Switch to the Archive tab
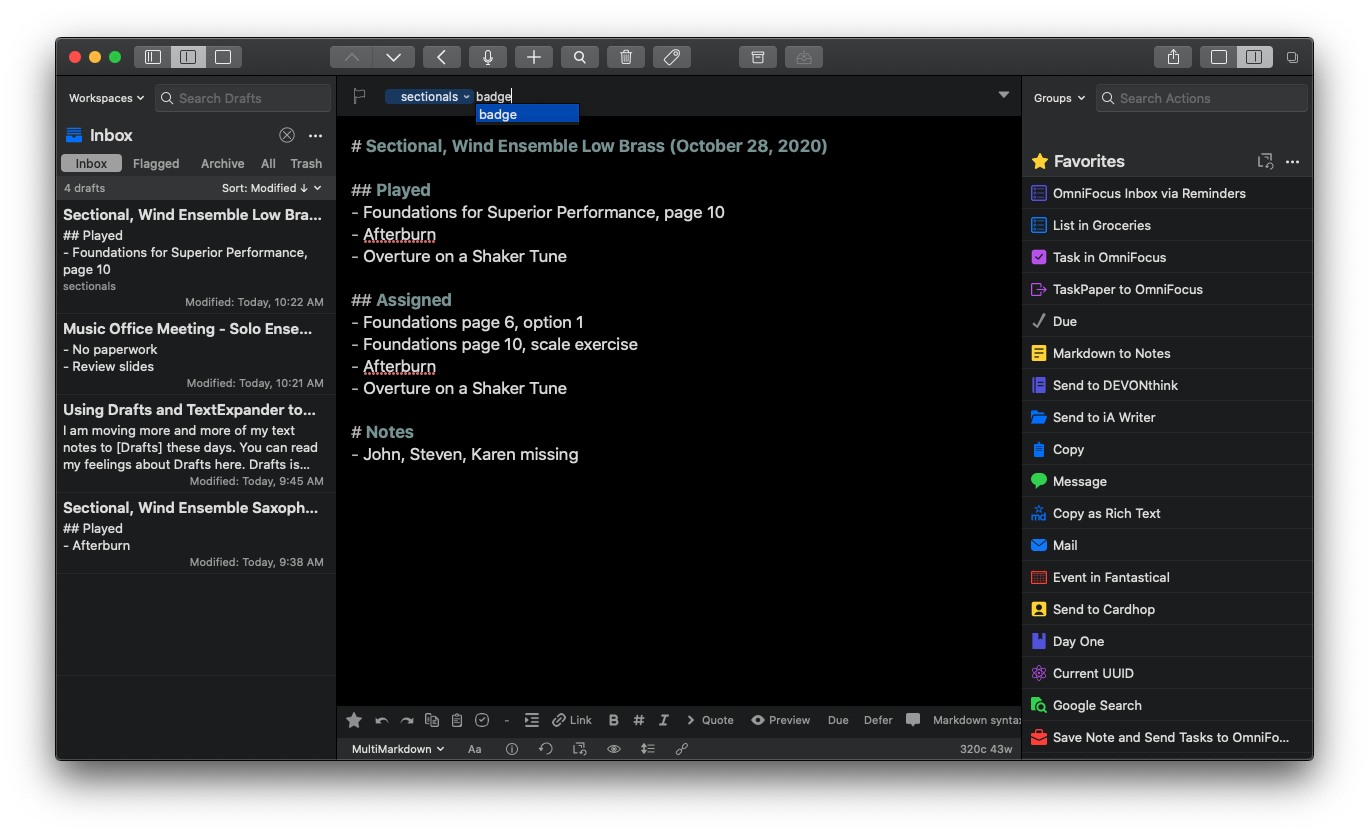1369x834 pixels. 222,163
